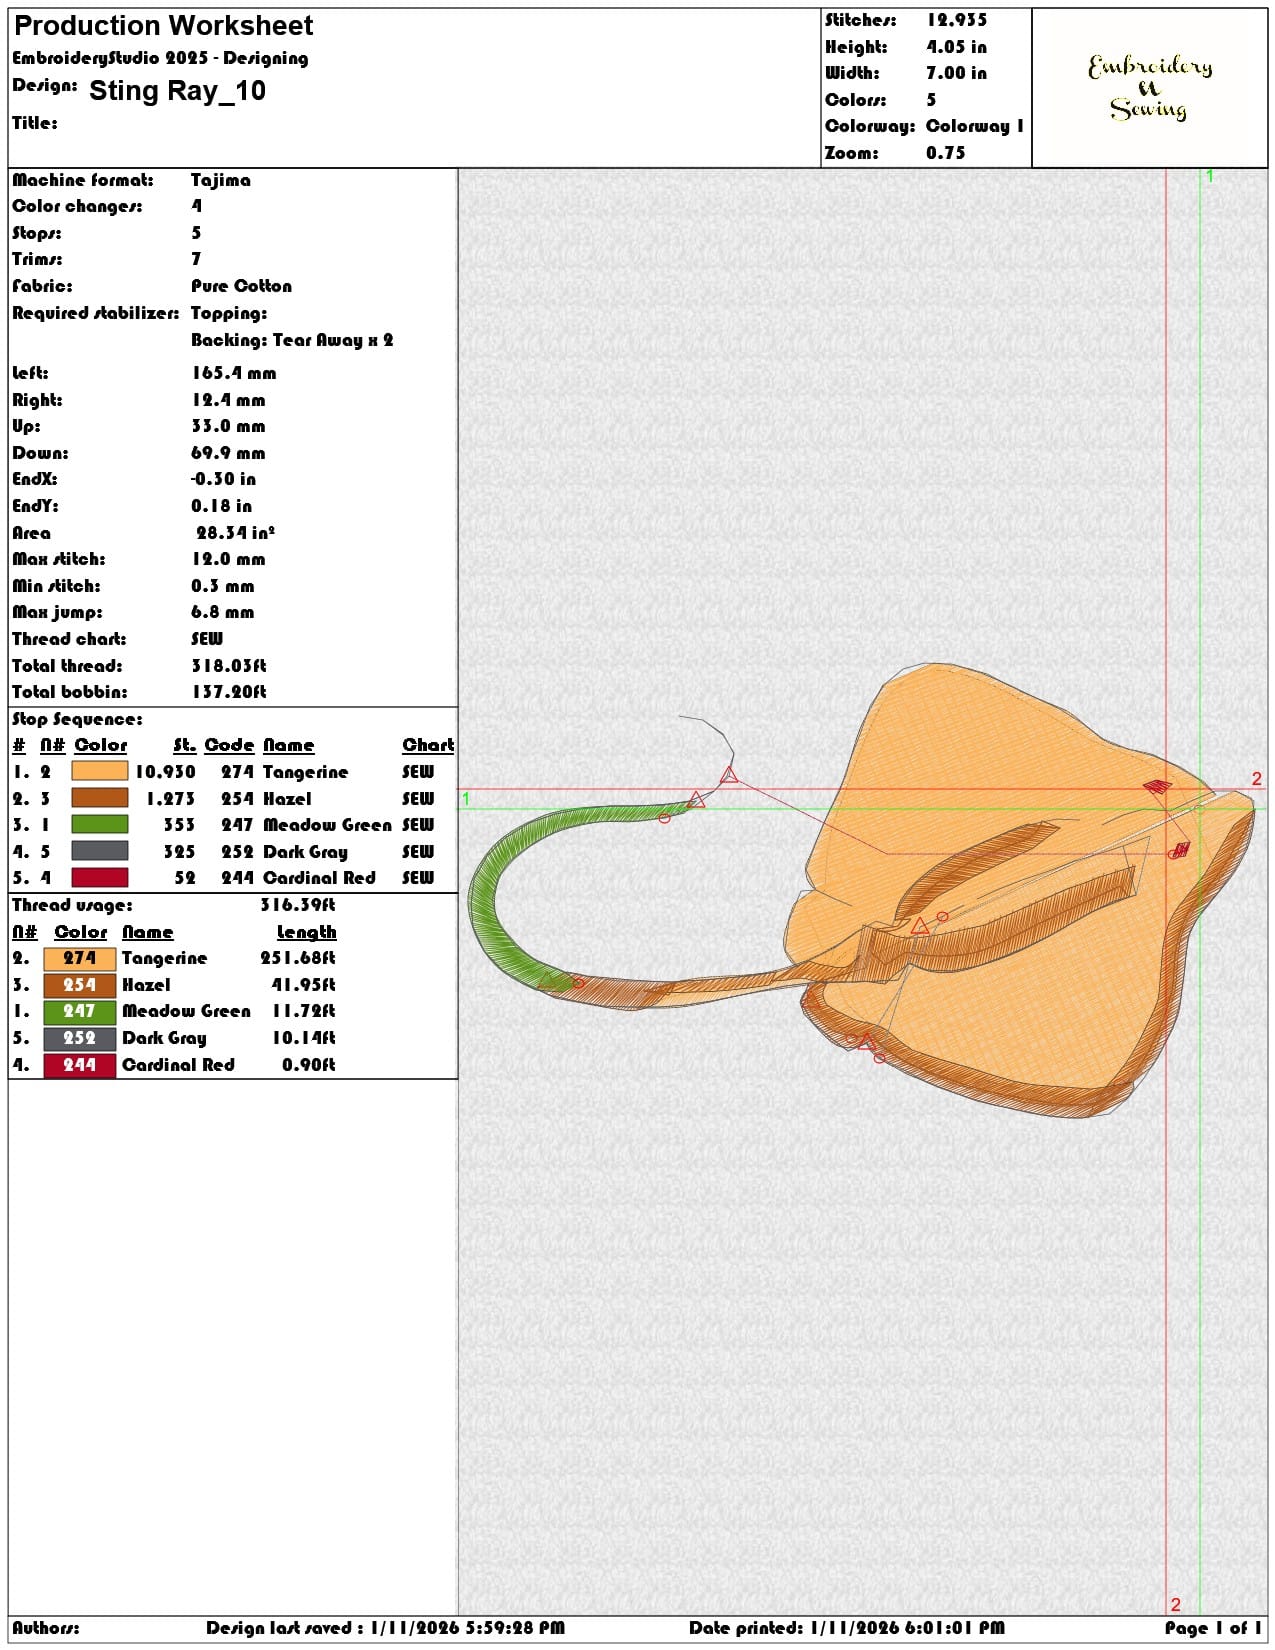Click the Max jump value '6.8 mm'
1275x1650 pixels.
click(223, 612)
